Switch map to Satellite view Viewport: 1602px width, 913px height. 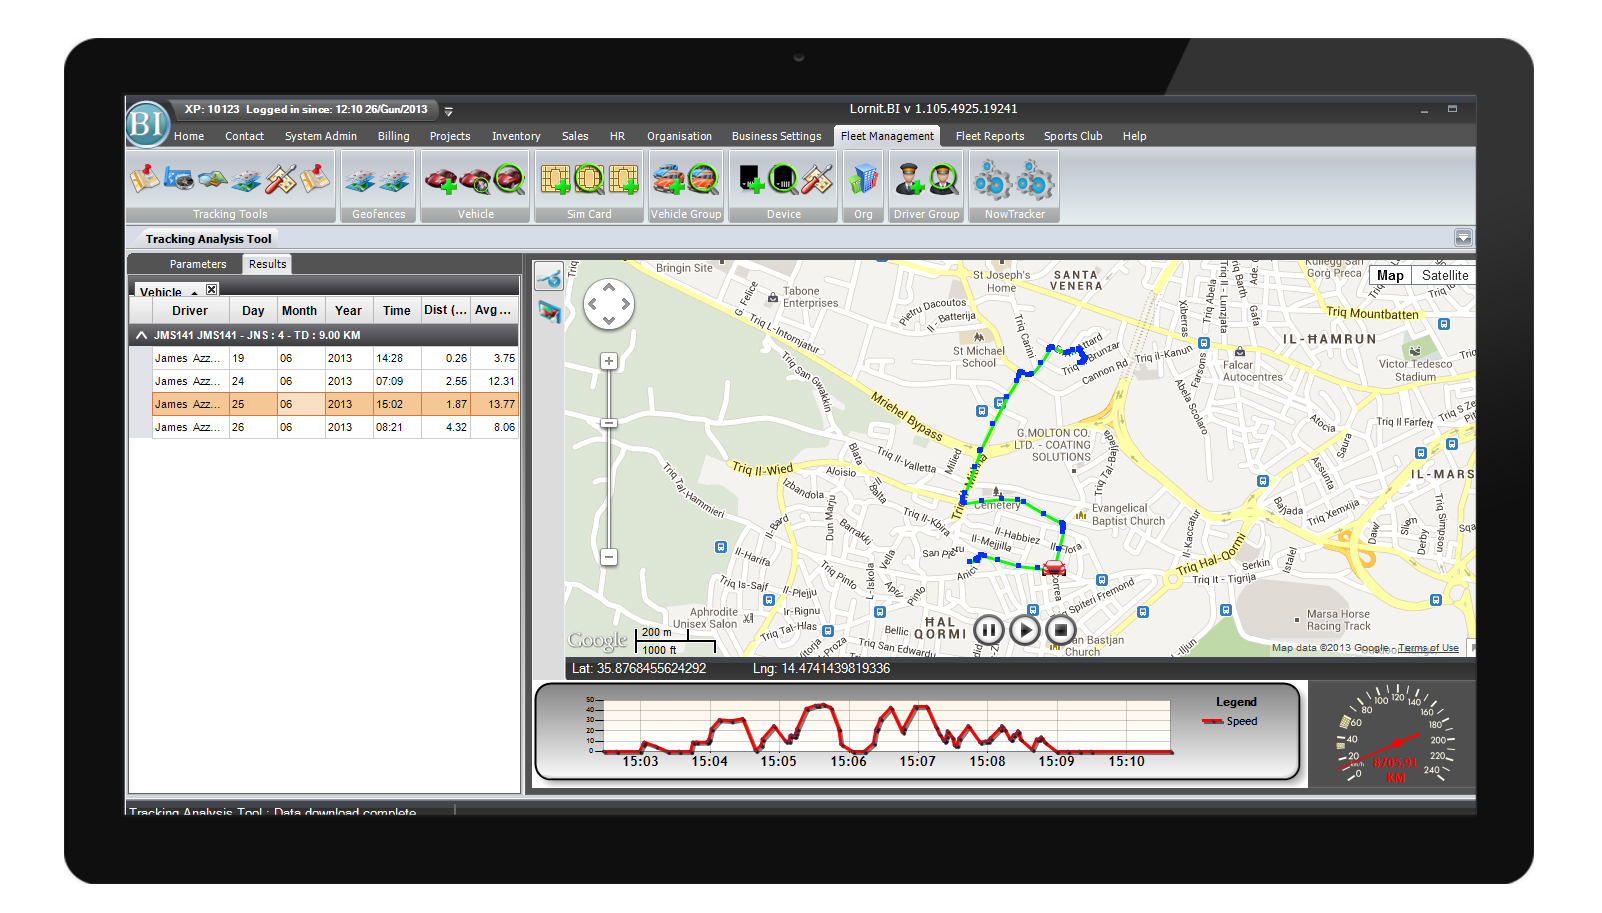click(x=1444, y=275)
